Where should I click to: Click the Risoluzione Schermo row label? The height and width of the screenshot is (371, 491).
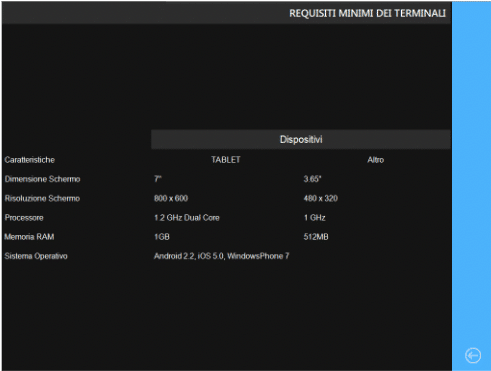42,198
